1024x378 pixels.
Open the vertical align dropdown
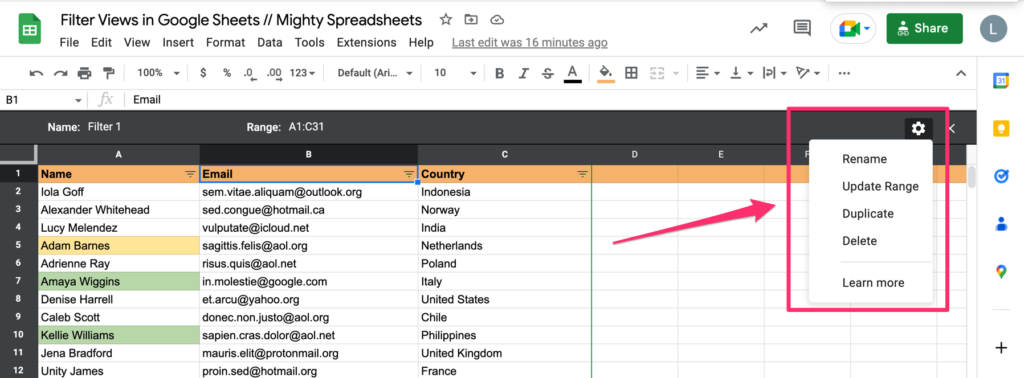coord(743,73)
